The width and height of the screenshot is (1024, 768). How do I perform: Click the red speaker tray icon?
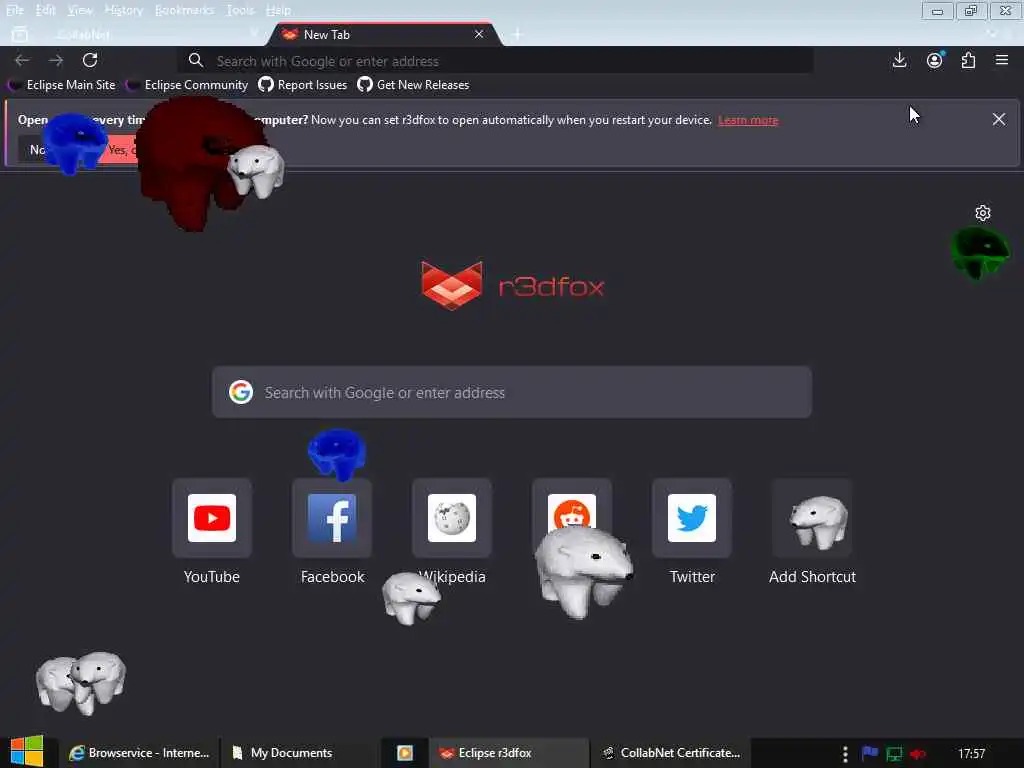click(x=918, y=754)
